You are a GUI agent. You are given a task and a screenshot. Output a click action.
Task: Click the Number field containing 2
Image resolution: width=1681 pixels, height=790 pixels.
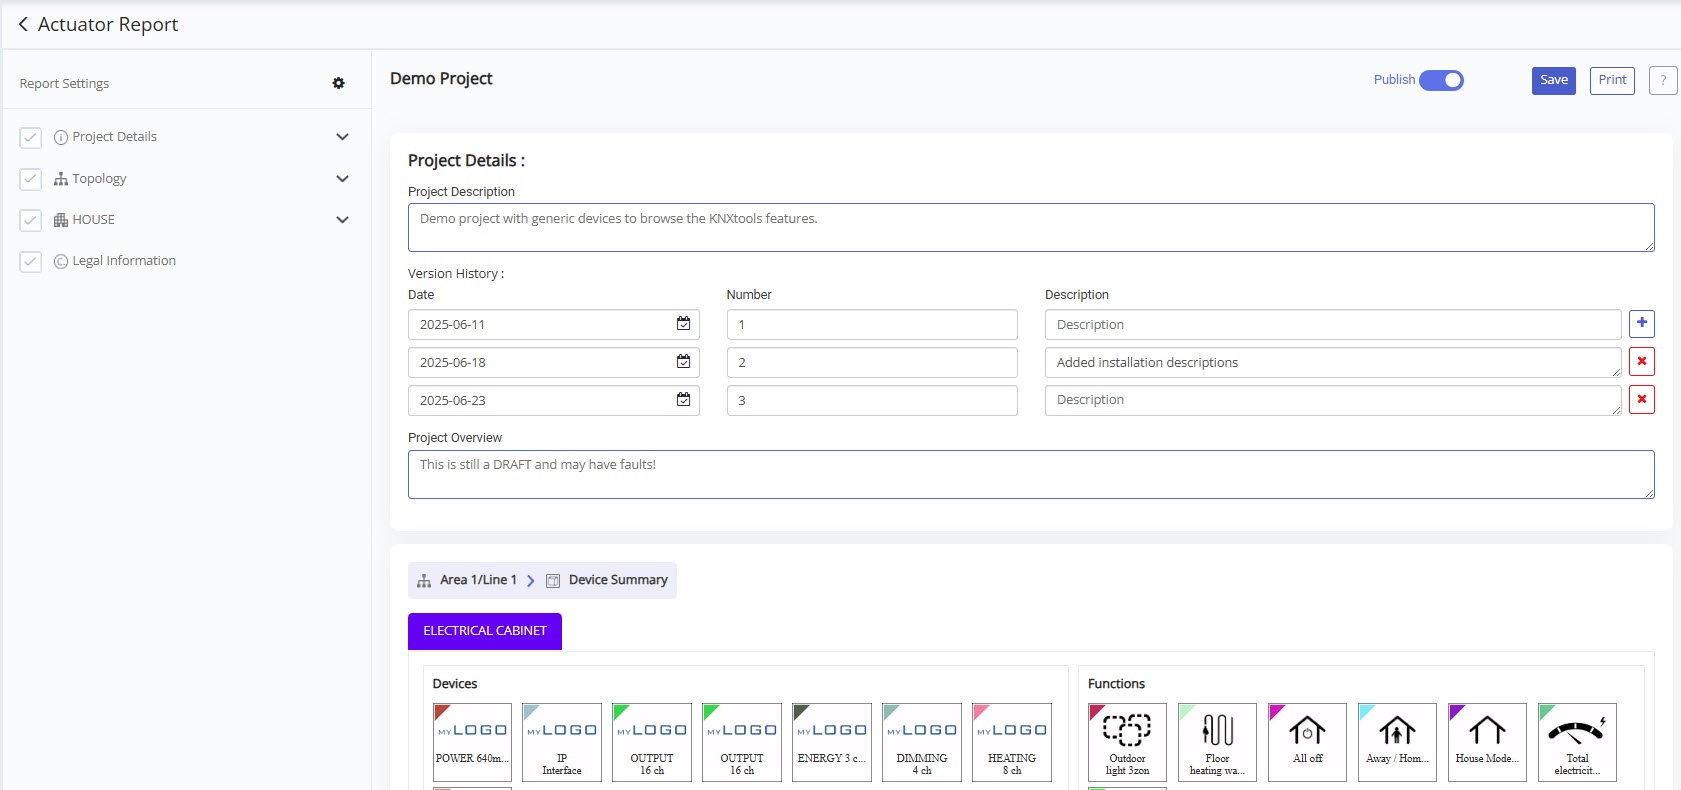[x=872, y=362]
